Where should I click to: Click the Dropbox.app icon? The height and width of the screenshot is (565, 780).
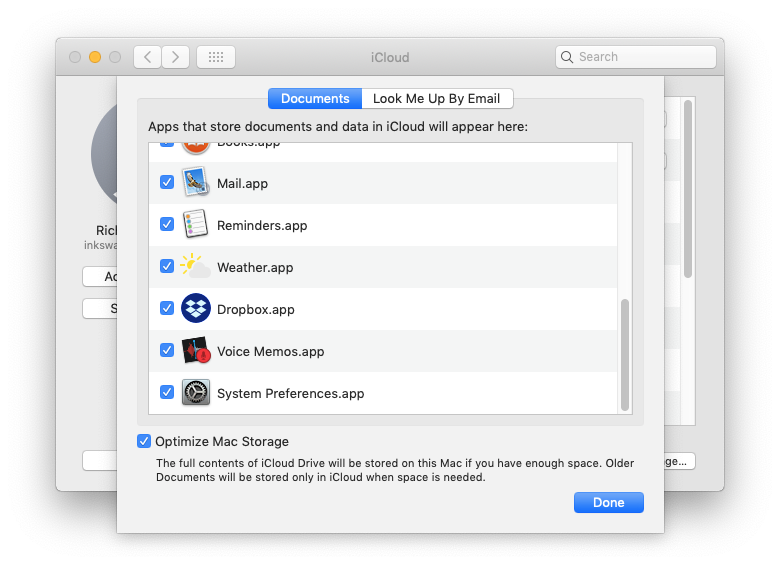click(195, 308)
